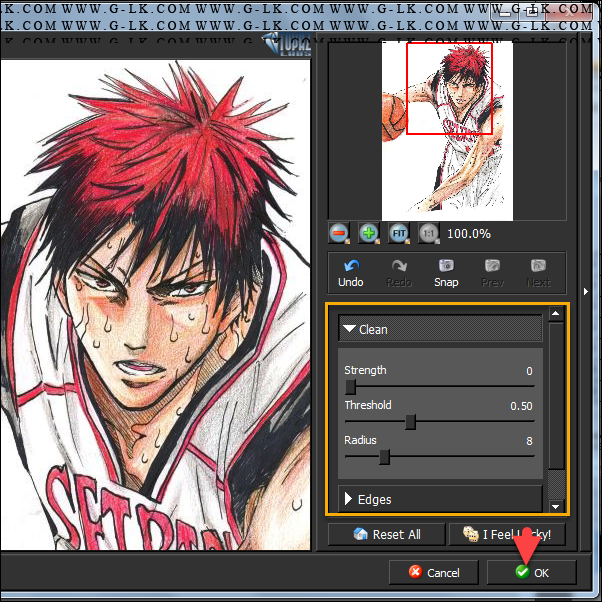Click Undo
The width and height of the screenshot is (602, 602).
(x=351, y=274)
